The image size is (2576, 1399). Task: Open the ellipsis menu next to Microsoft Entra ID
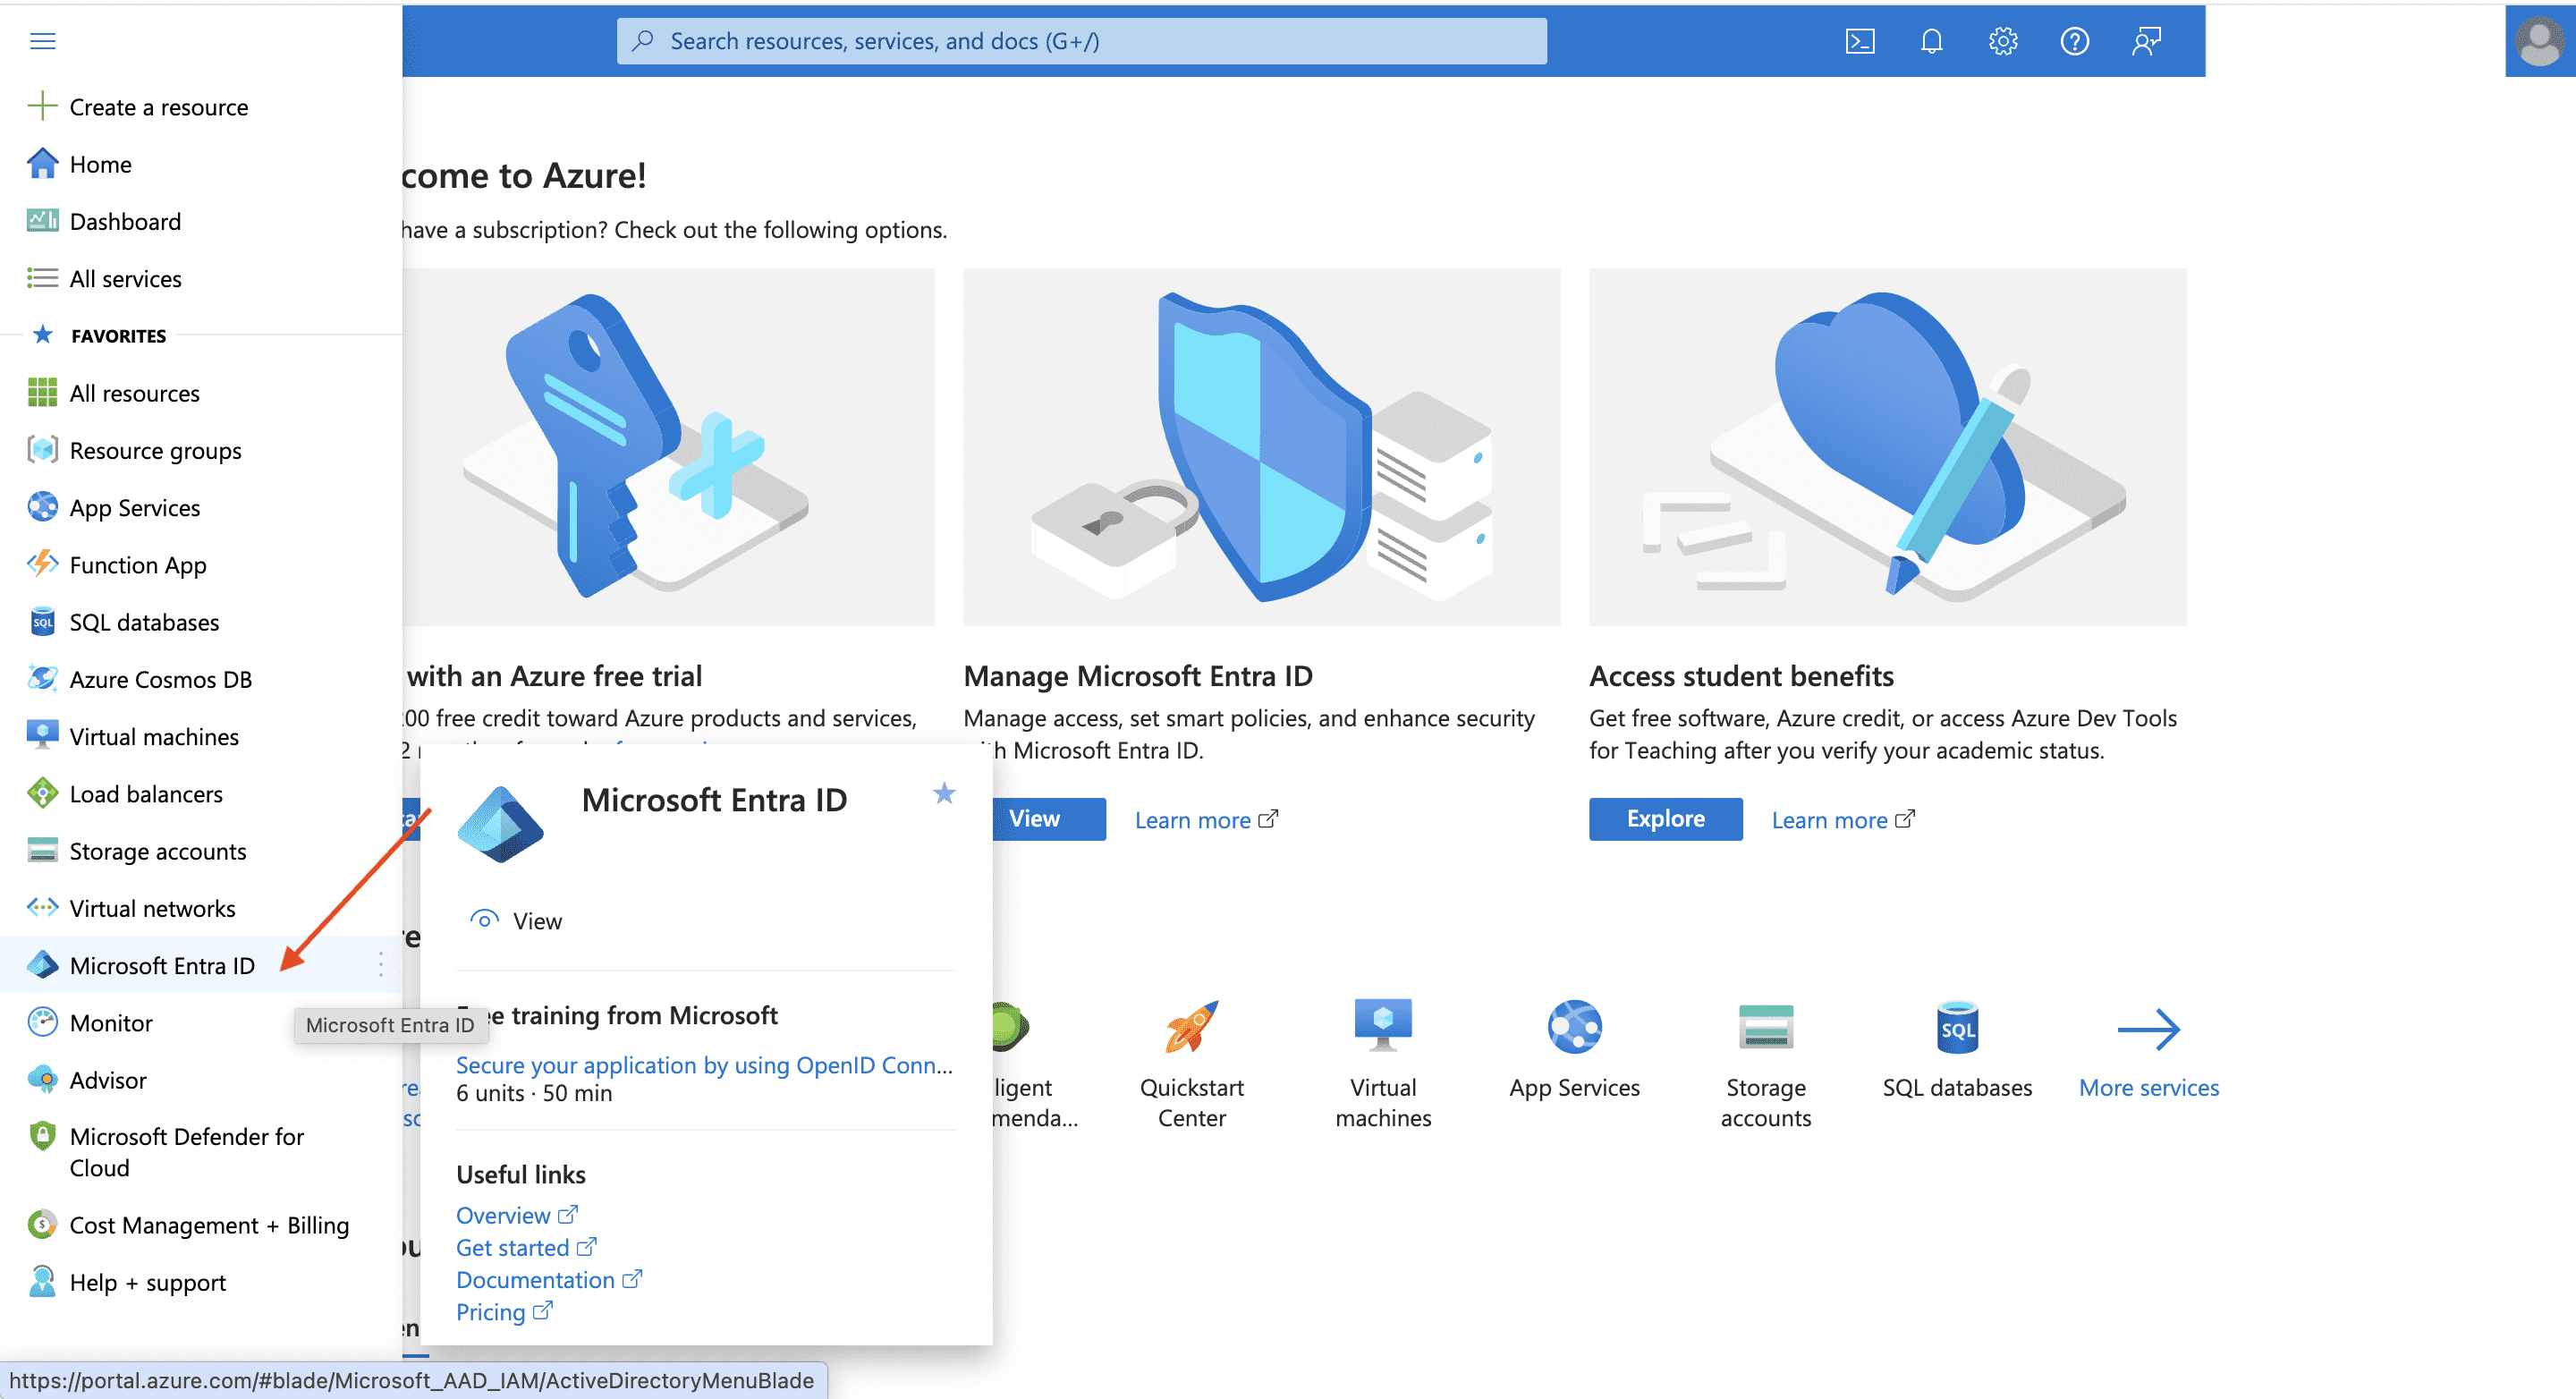click(x=381, y=964)
